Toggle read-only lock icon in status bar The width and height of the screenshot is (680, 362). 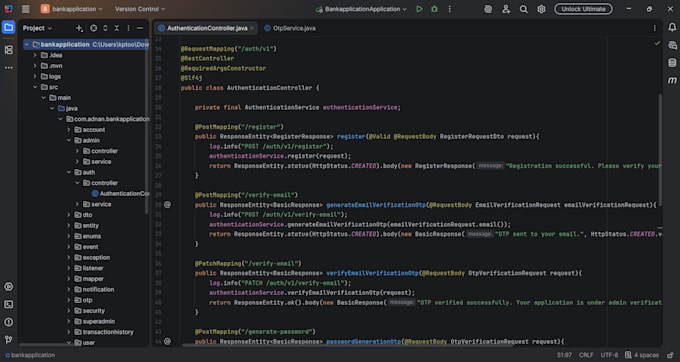pyautogui.click(x=670, y=355)
